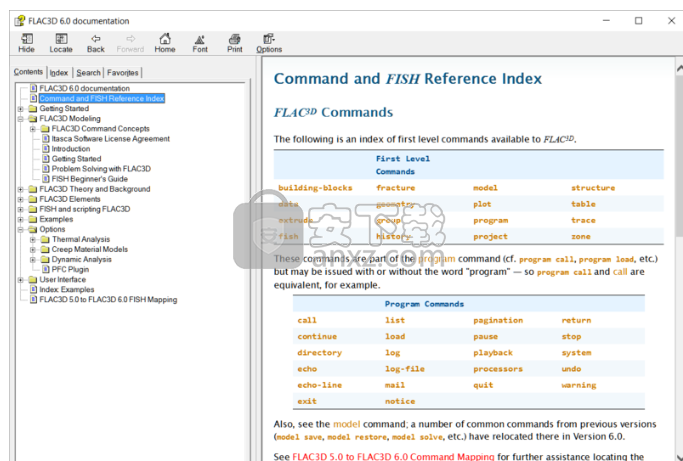Open the notice command link
The width and height of the screenshot is (683, 461).
point(400,401)
